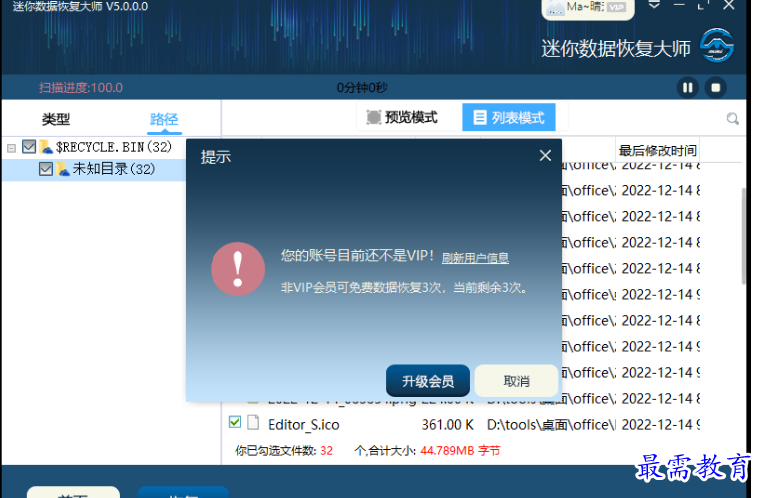The image size is (759, 498).
Task: Sort by the 最后修改时间 column header
Action: 657,151
